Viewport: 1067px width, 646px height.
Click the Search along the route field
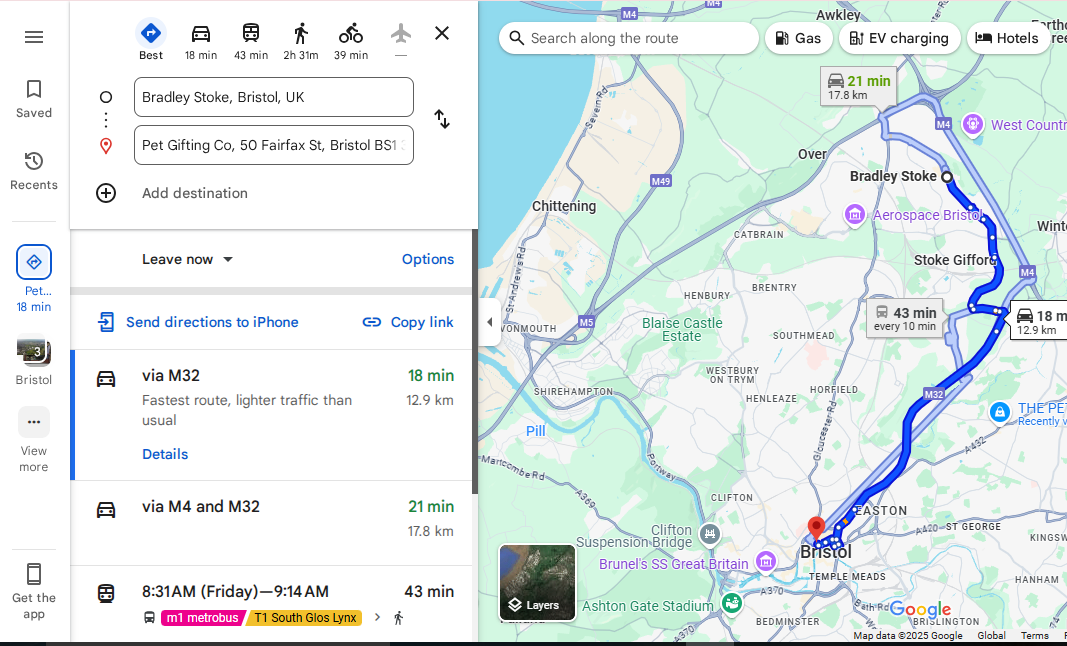tap(629, 38)
